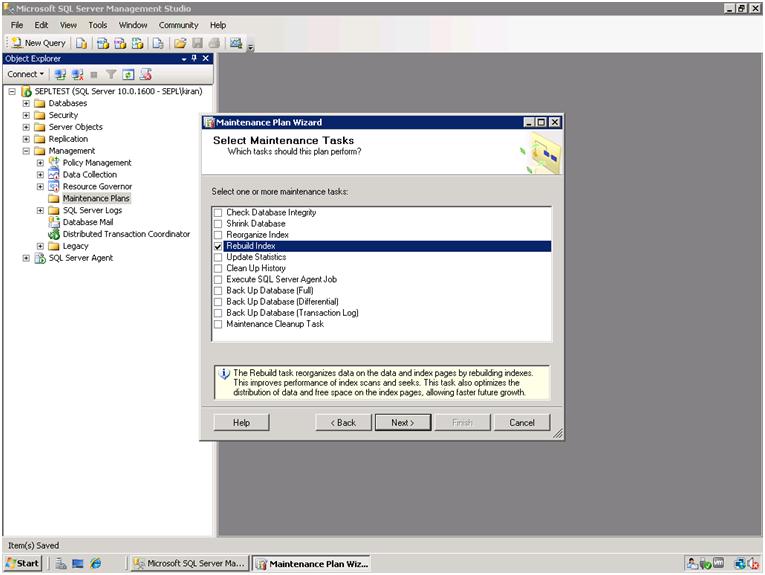Click the Cancel button in the wizard
The image size is (765, 575).
[x=522, y=423]
